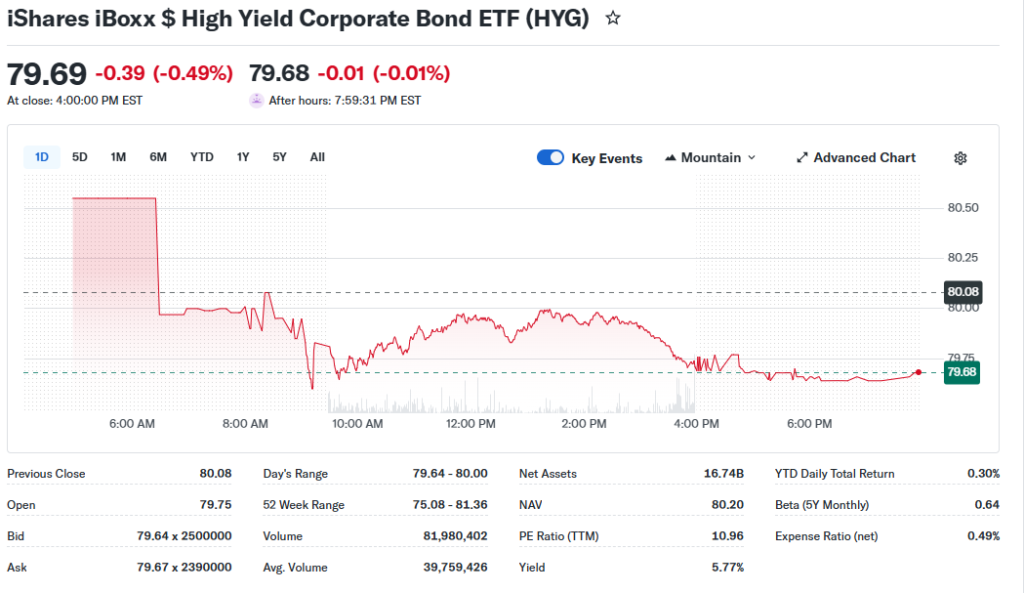The image size is (1024, 593).
Task: Click the 80.08 previous close price marker
Action: tap(962, 292)
